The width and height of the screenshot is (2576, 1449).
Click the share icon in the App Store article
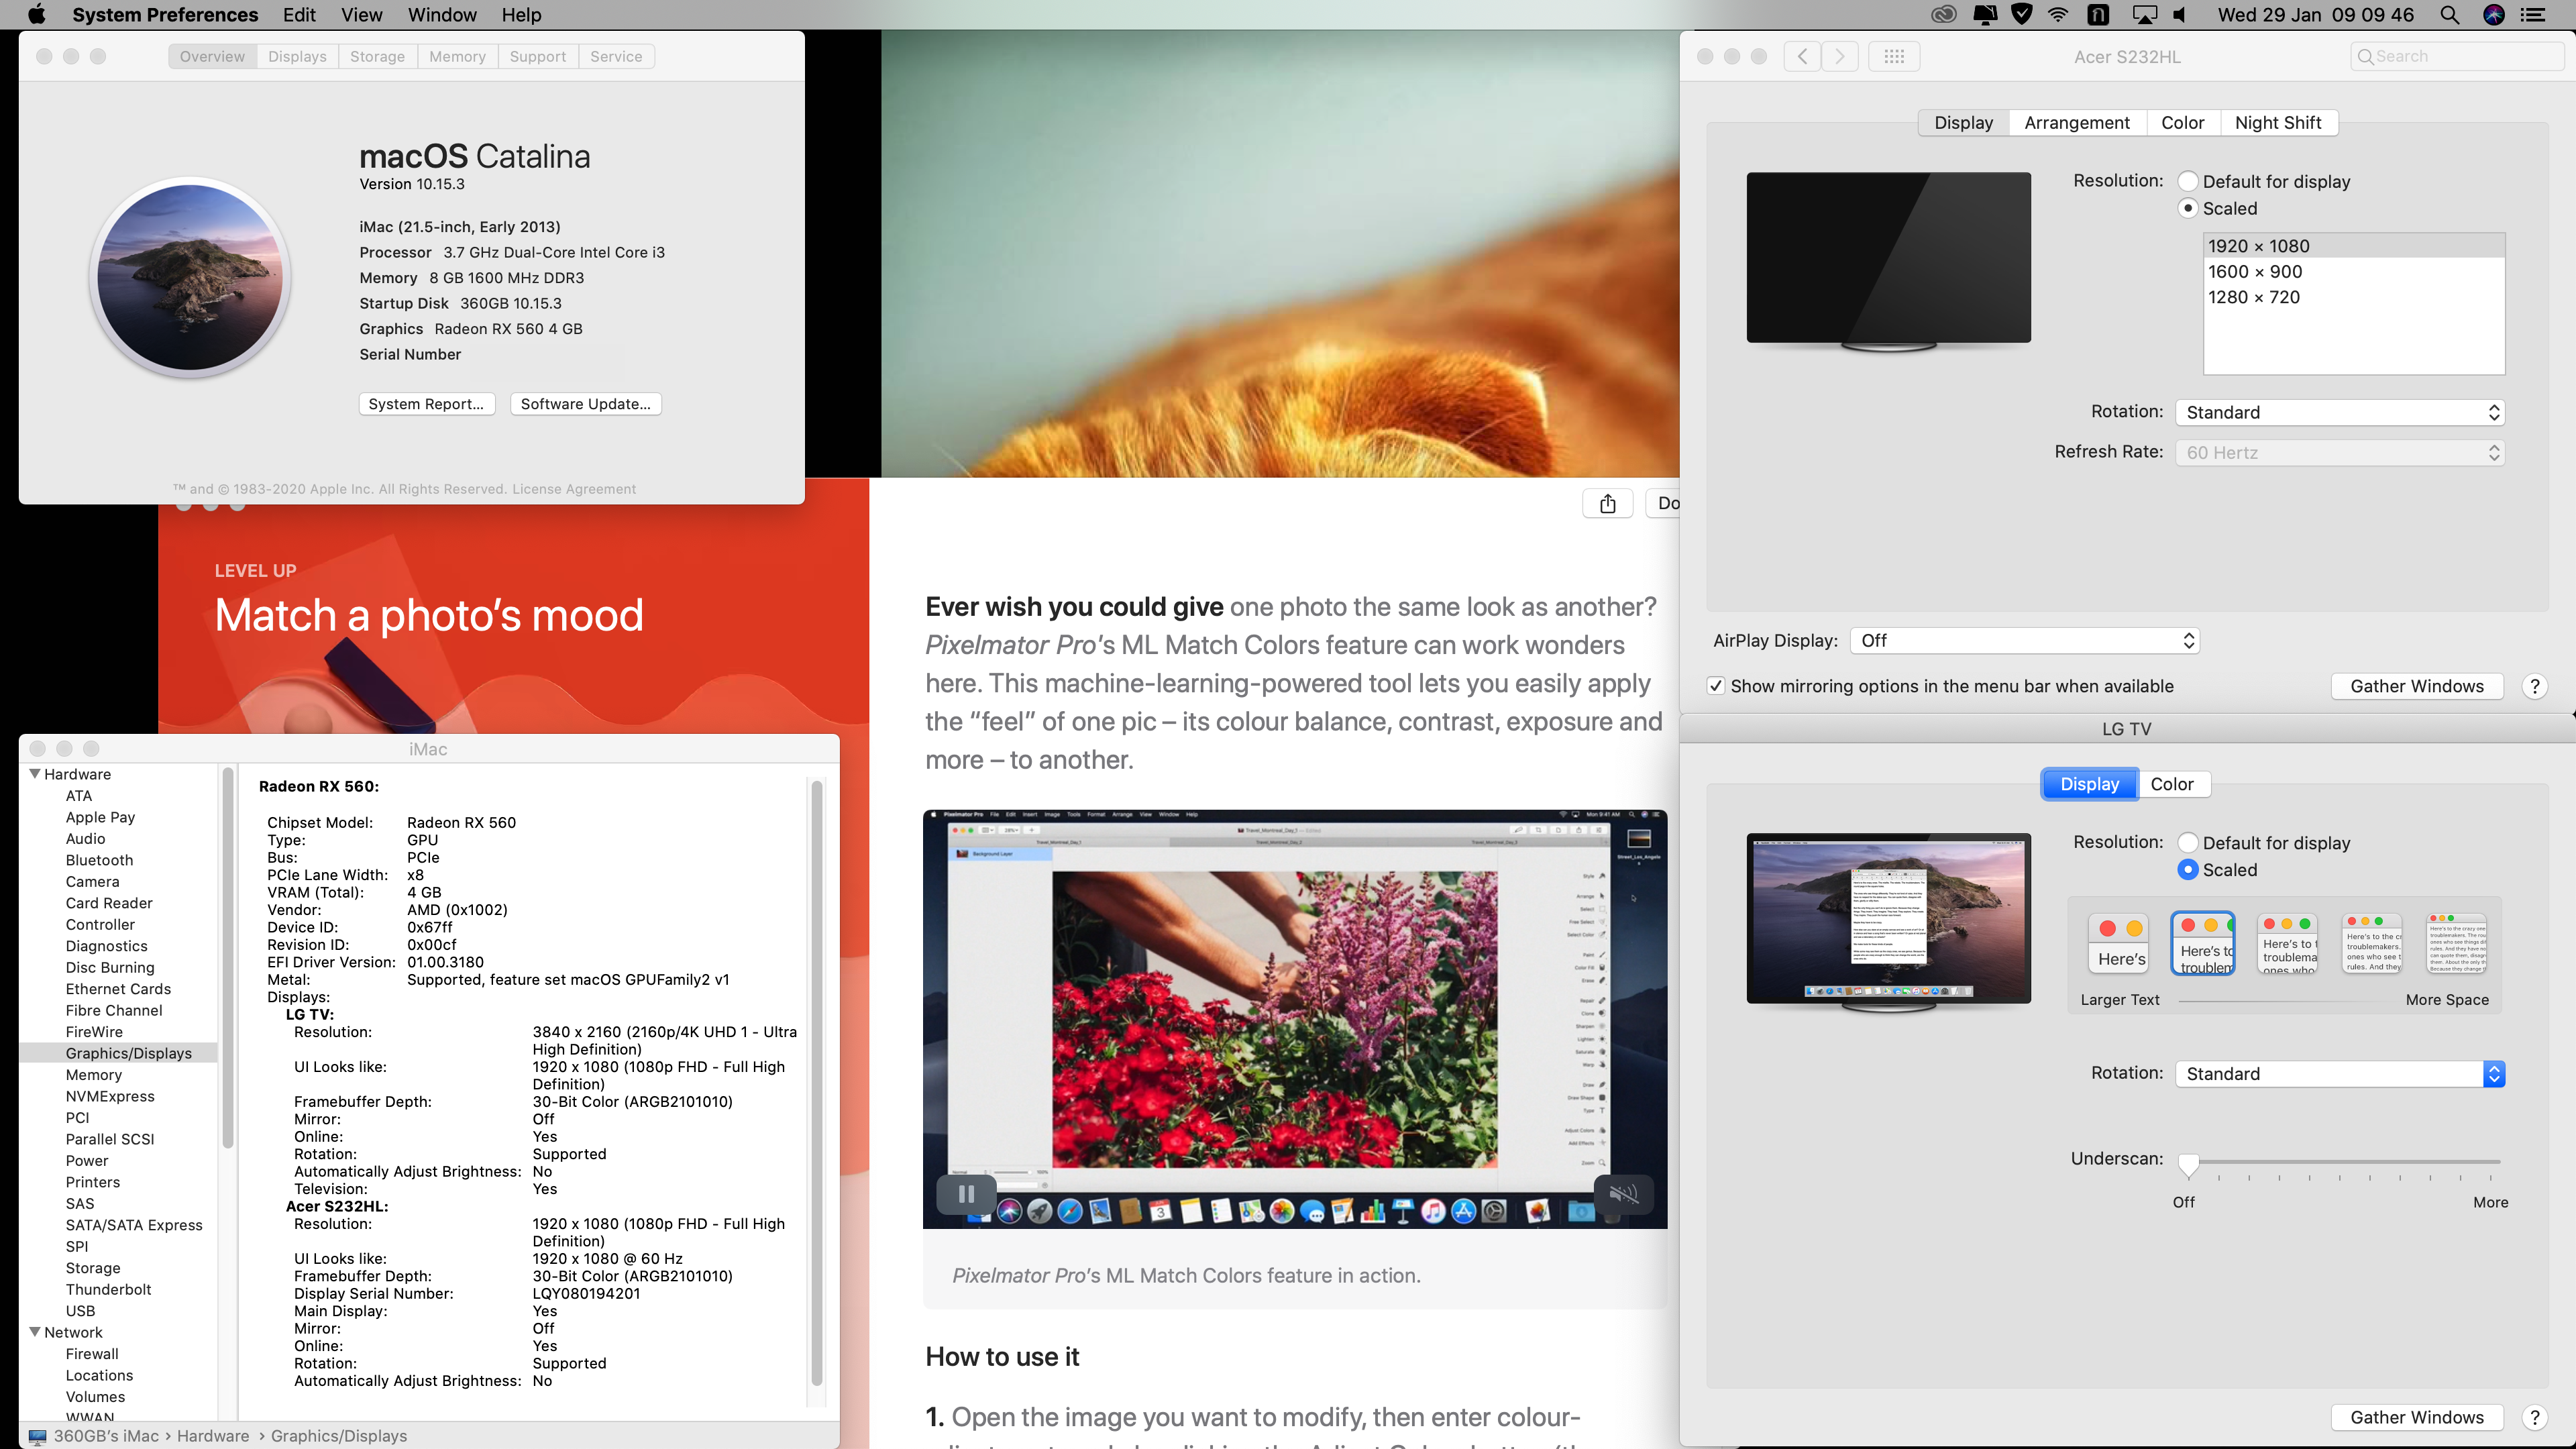[1607, 503]
